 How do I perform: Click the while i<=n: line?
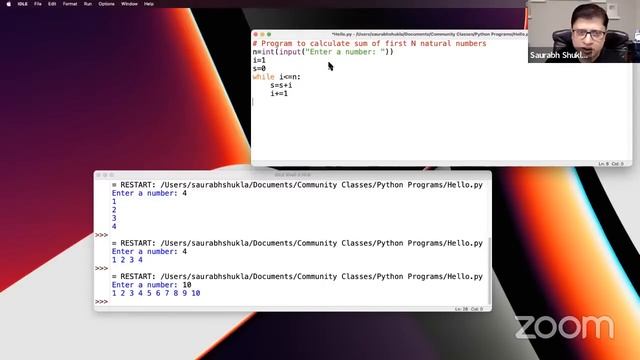(x=276, y=77)
